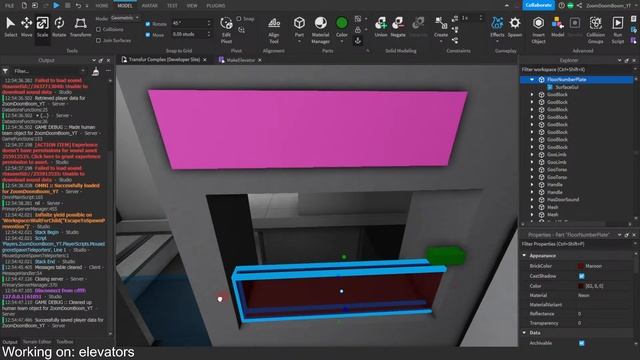
Task: Open the Align Tool
Action: (274, 30)
